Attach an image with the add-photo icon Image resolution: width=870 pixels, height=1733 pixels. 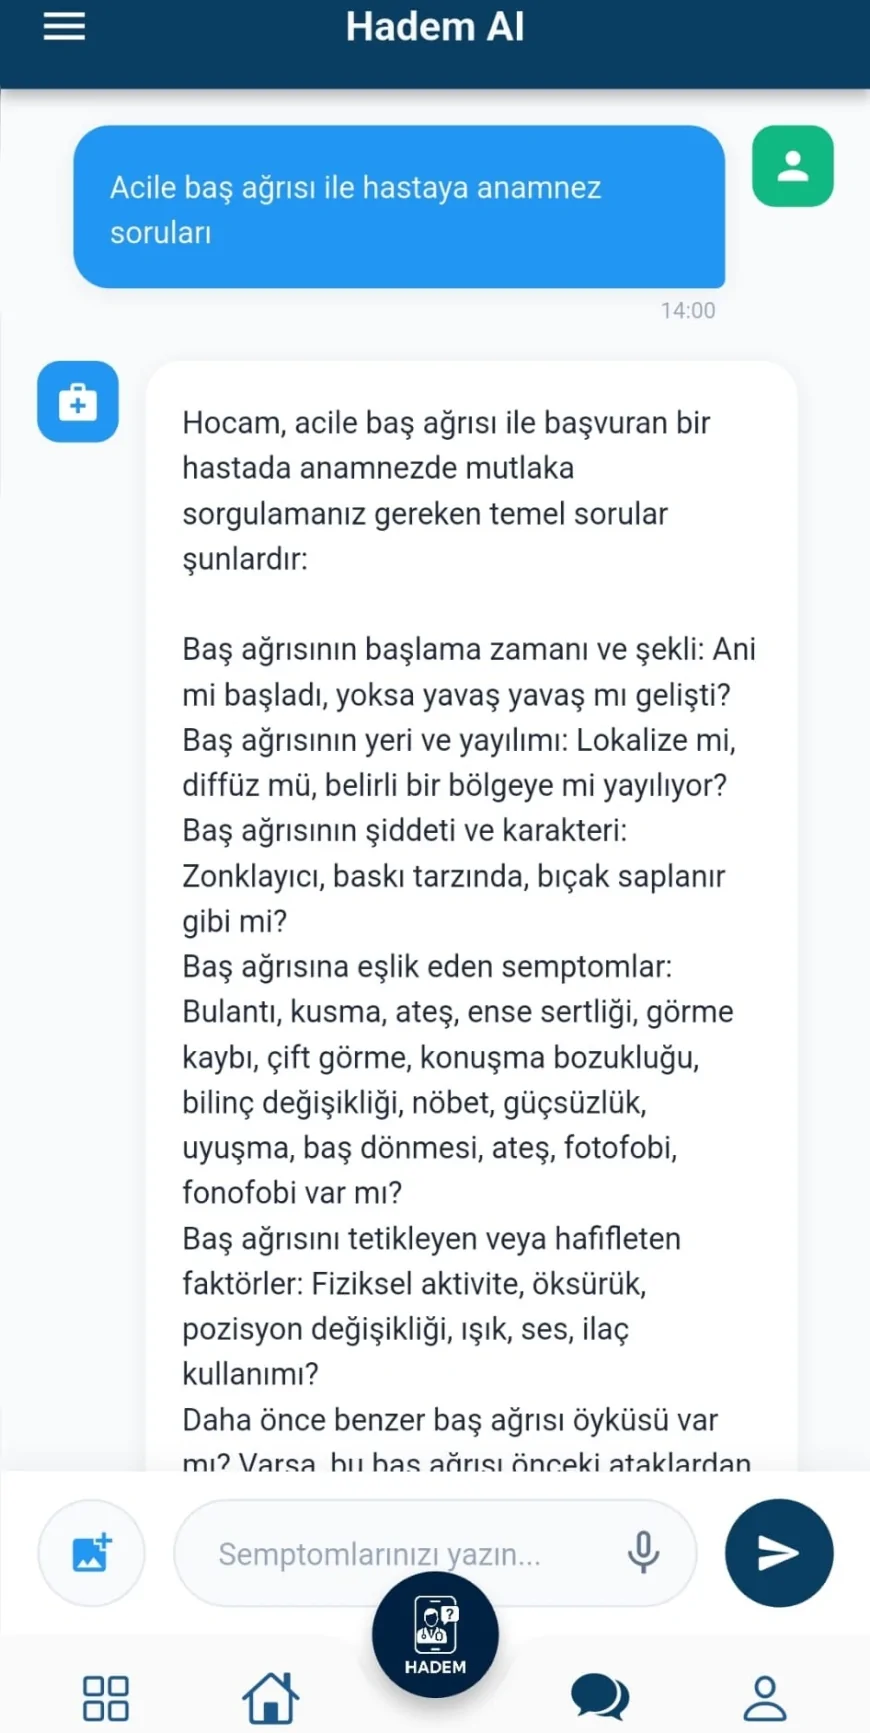pos(91,1552)
